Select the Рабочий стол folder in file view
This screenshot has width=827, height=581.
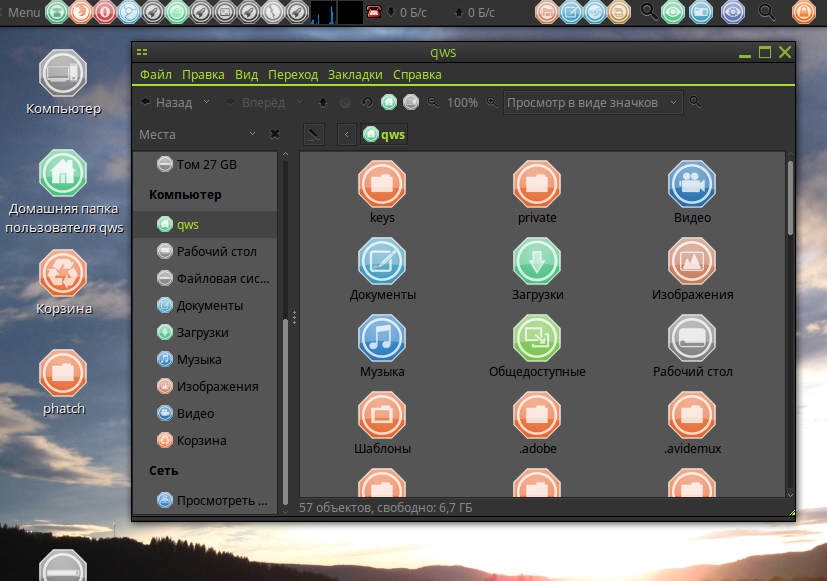click(x=692, y=346)
